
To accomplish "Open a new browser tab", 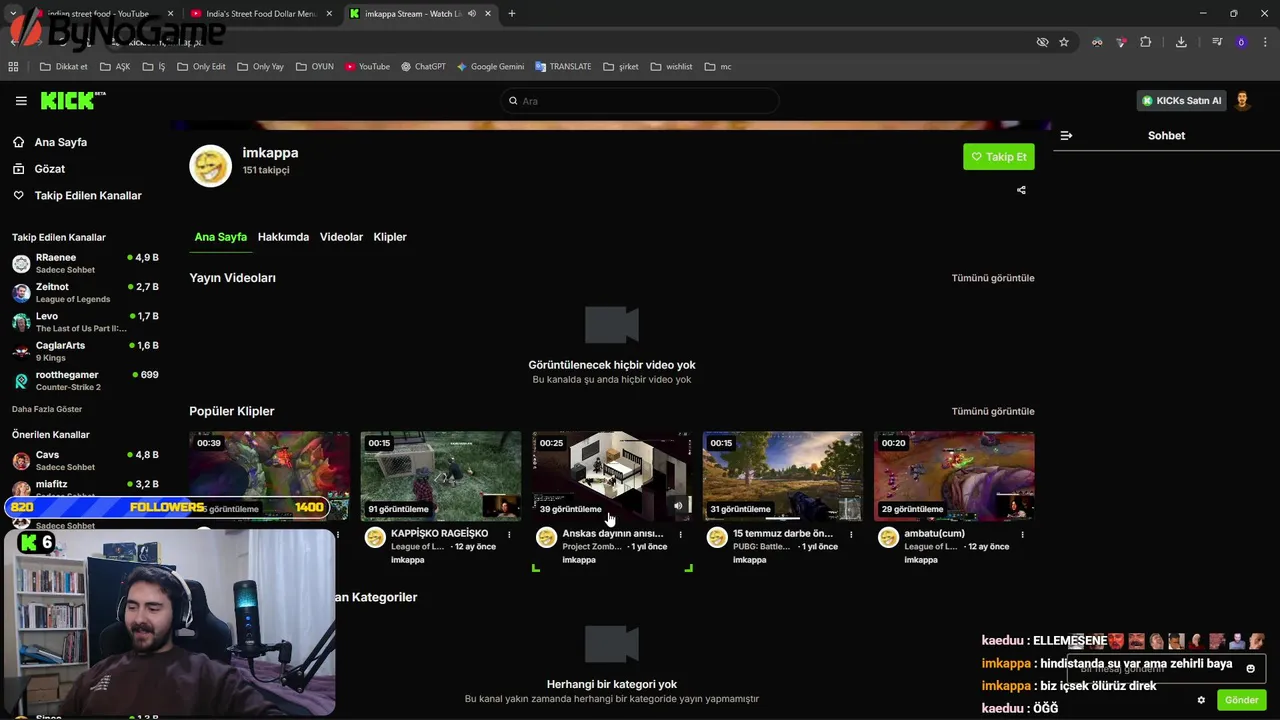I will click(511, 14).
